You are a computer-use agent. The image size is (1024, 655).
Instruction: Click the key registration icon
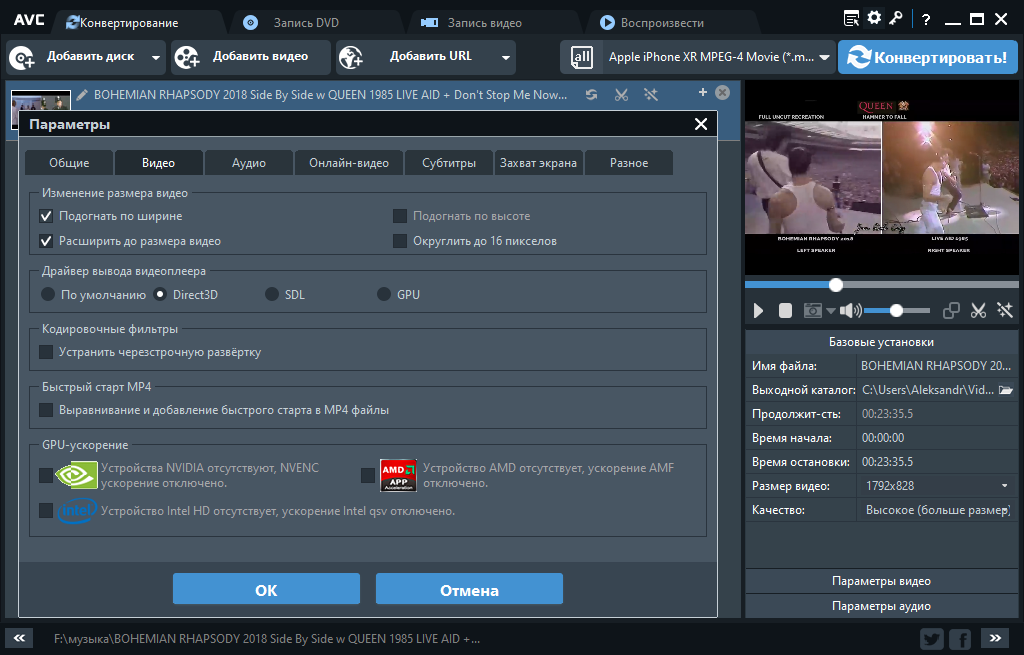[x=896, y=18]
